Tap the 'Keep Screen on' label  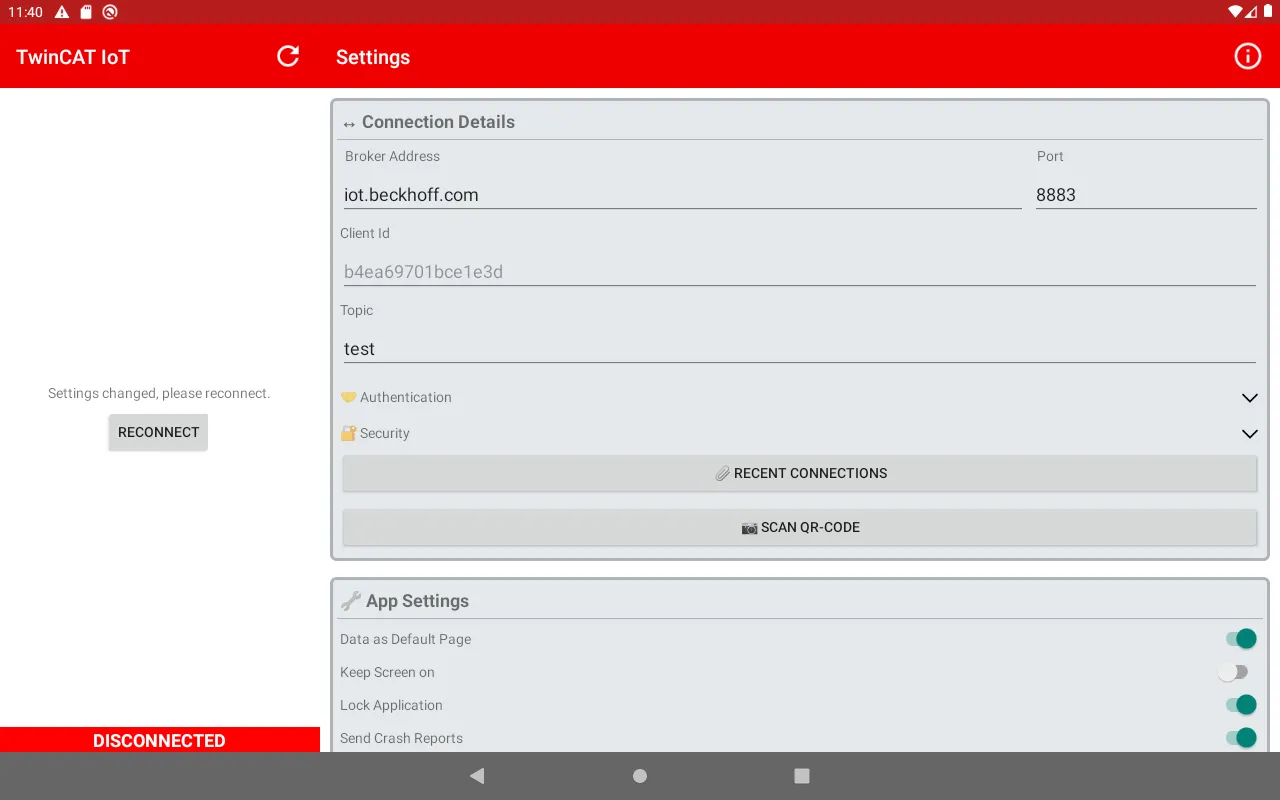point(387,672)
